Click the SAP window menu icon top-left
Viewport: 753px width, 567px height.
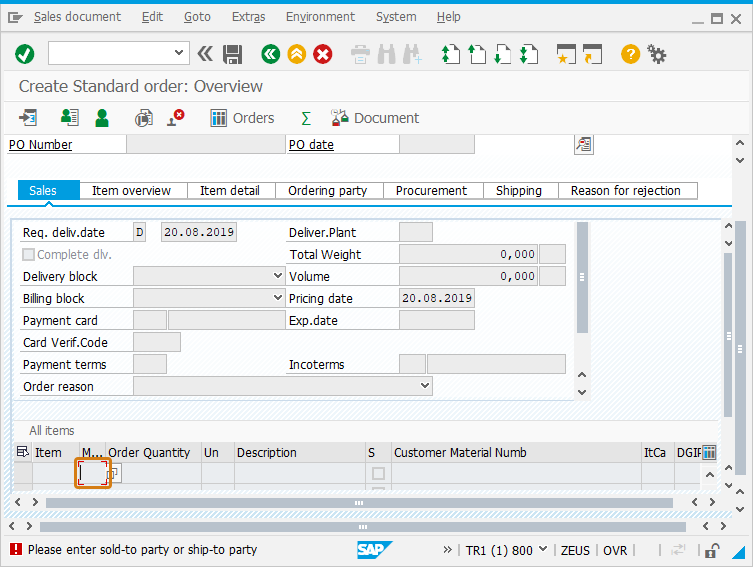[15, 18]
